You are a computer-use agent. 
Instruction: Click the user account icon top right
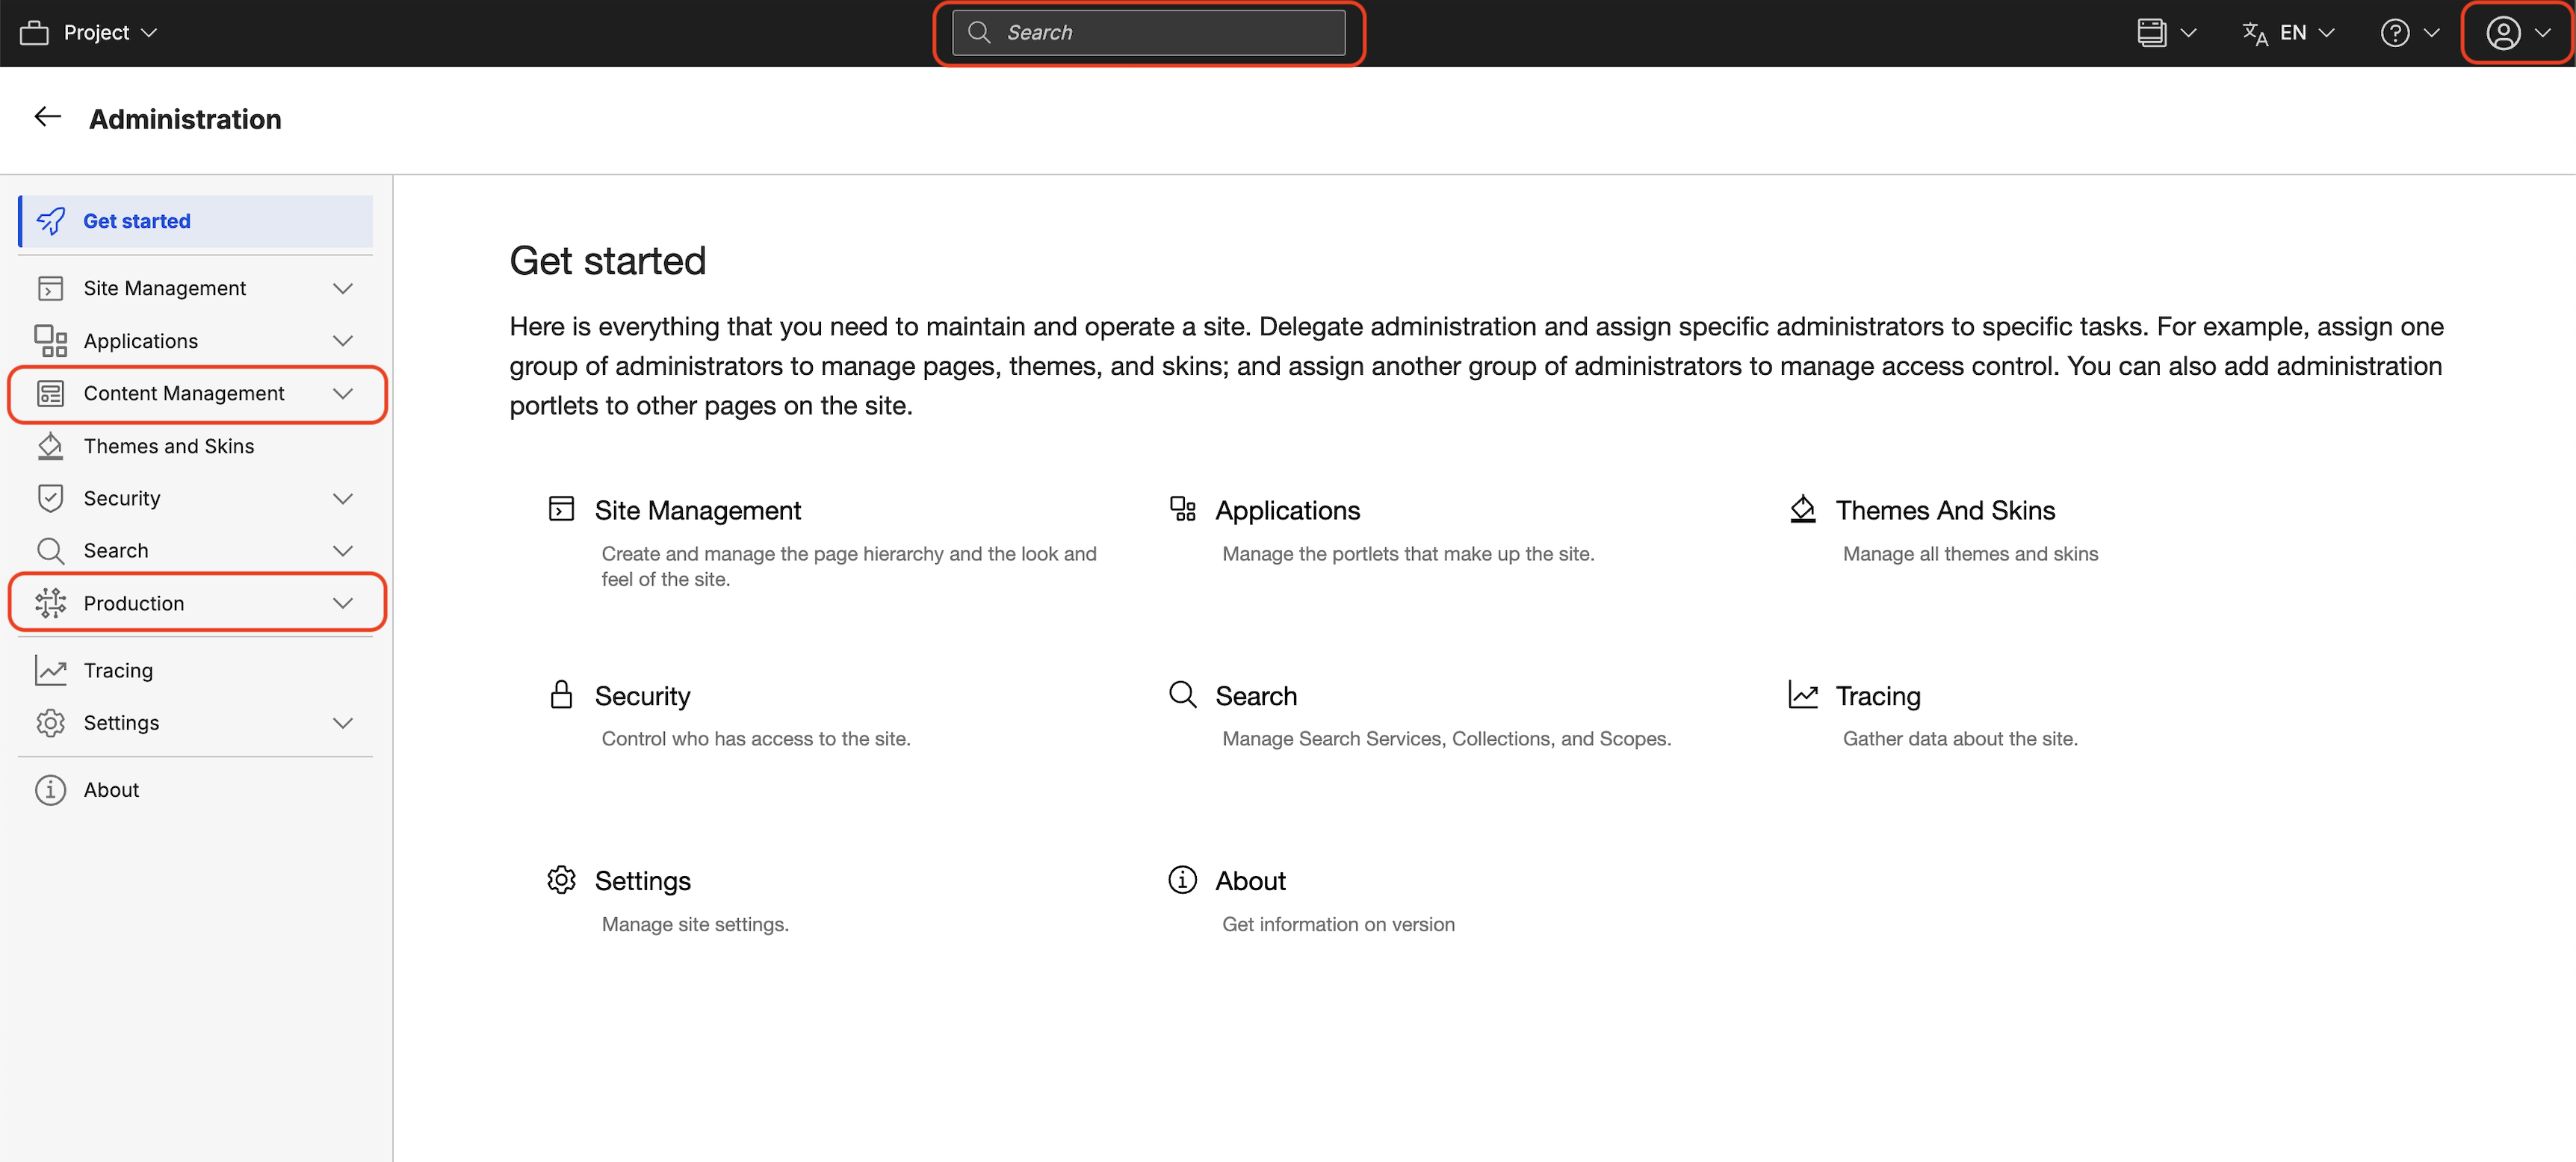pos(2504,32)
